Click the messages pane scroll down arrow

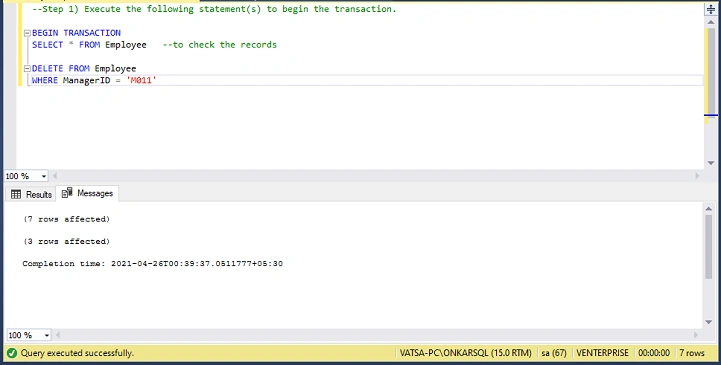click(708, 322)
